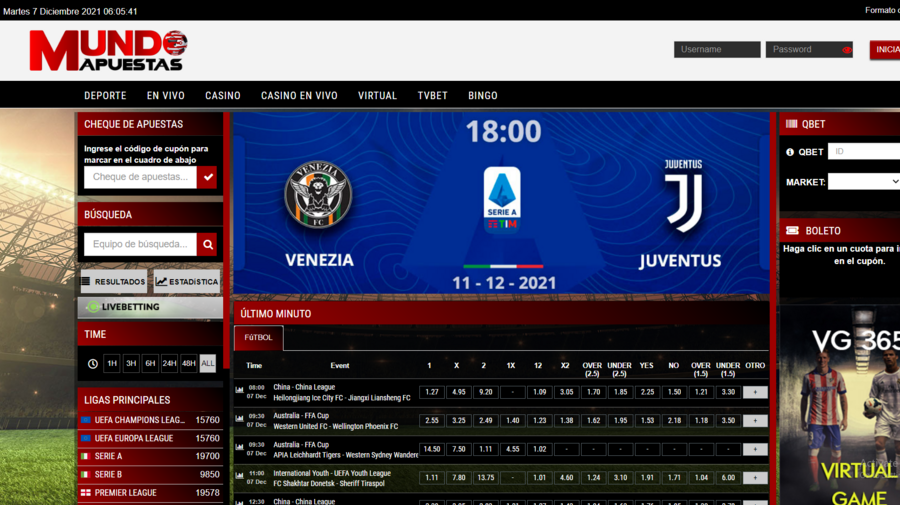Image resolution: width=900 pixels, height=505 pixels.
Task: Click the QBET info icon
Action: pos(790,152)
